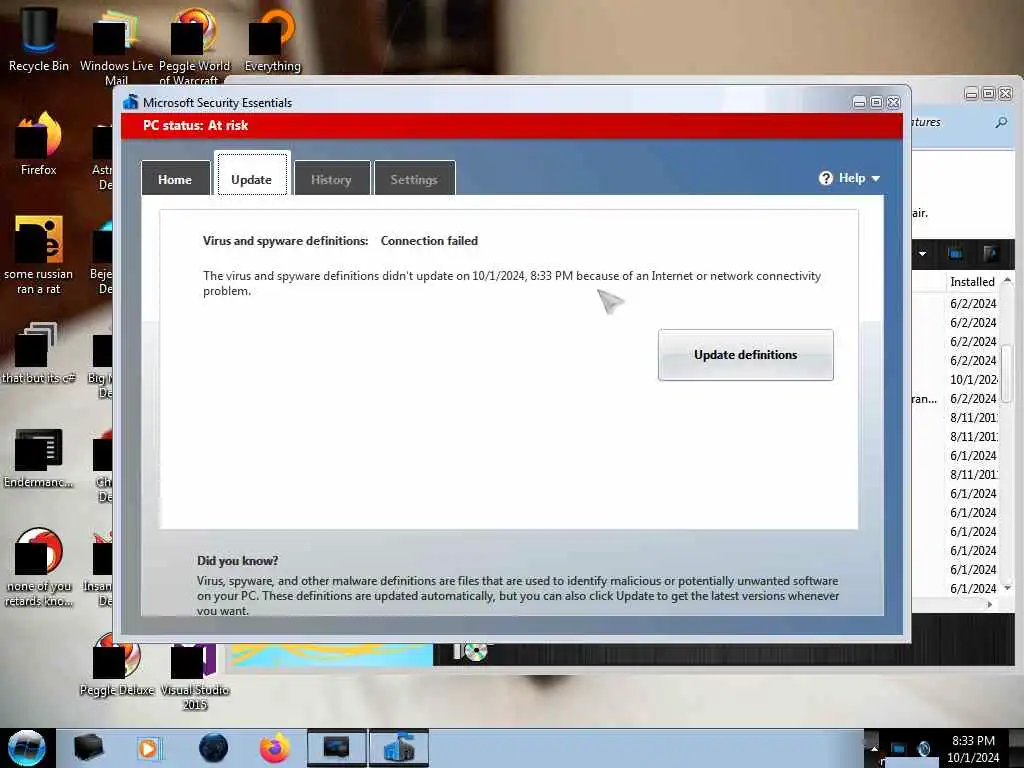Open the Recycle Bin desktop icon
The height and width of the screenshot is (768, 1024).
coord(39,39)
